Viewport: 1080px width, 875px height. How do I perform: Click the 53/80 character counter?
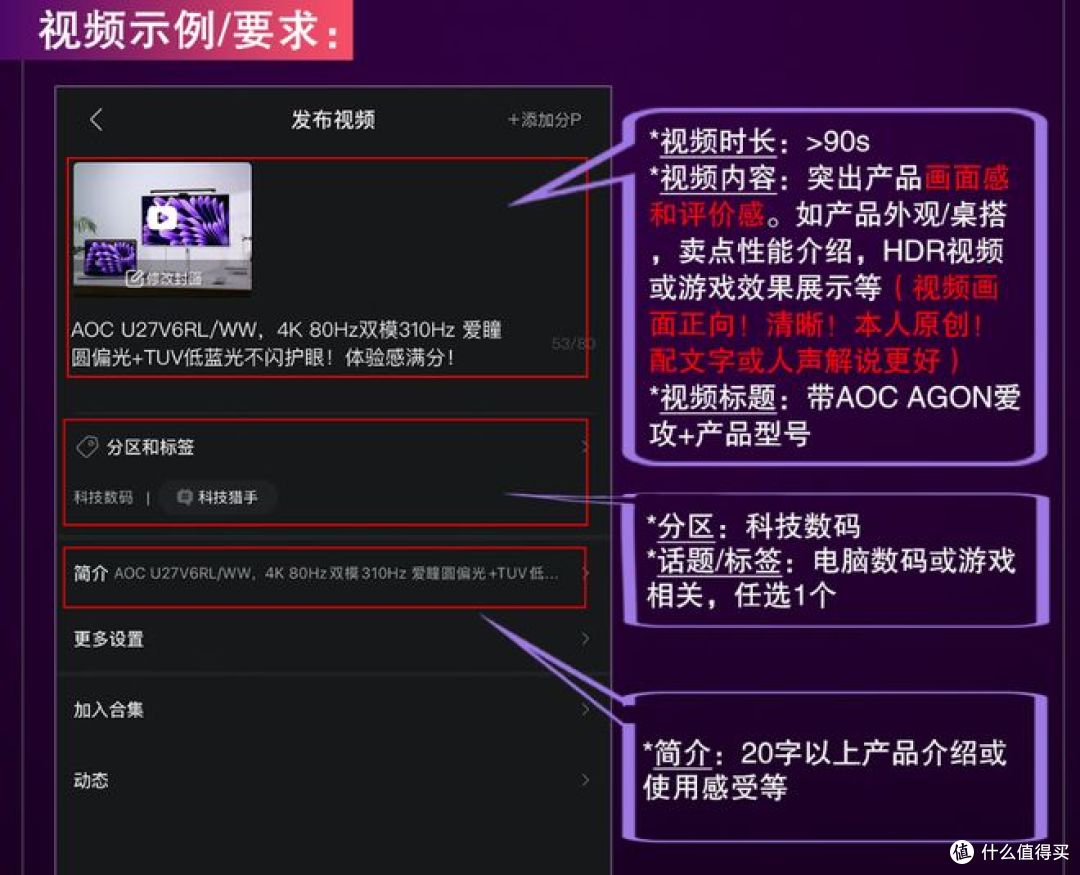pyautogui.click(x=573, y=344)
